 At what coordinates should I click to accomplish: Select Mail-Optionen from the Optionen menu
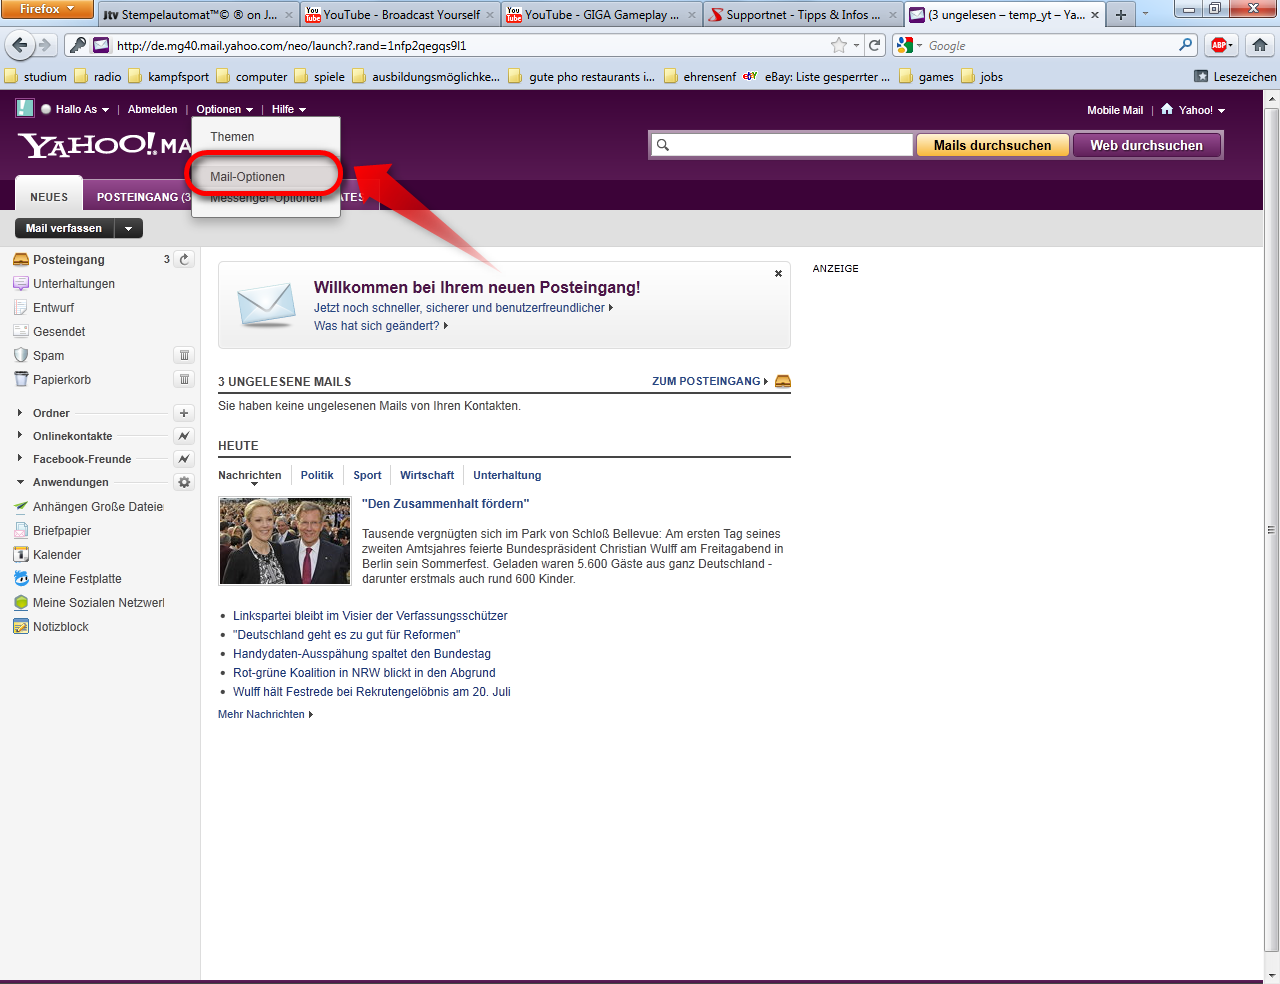[248, 177]
